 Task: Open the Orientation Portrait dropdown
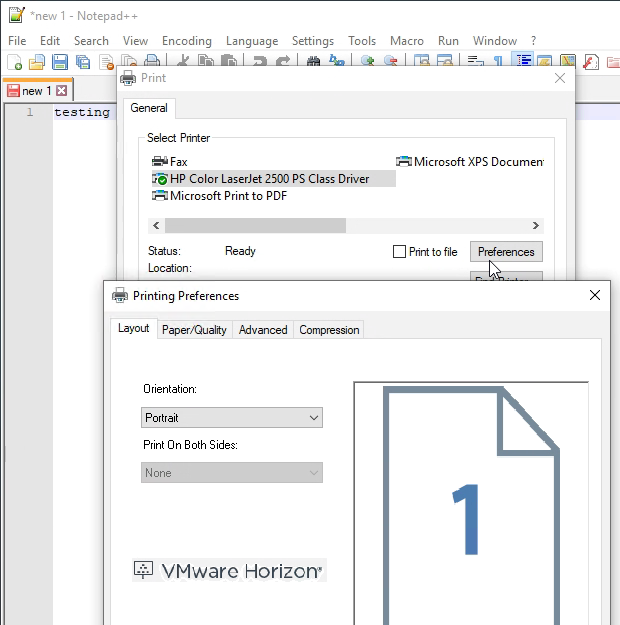point(232,417)
